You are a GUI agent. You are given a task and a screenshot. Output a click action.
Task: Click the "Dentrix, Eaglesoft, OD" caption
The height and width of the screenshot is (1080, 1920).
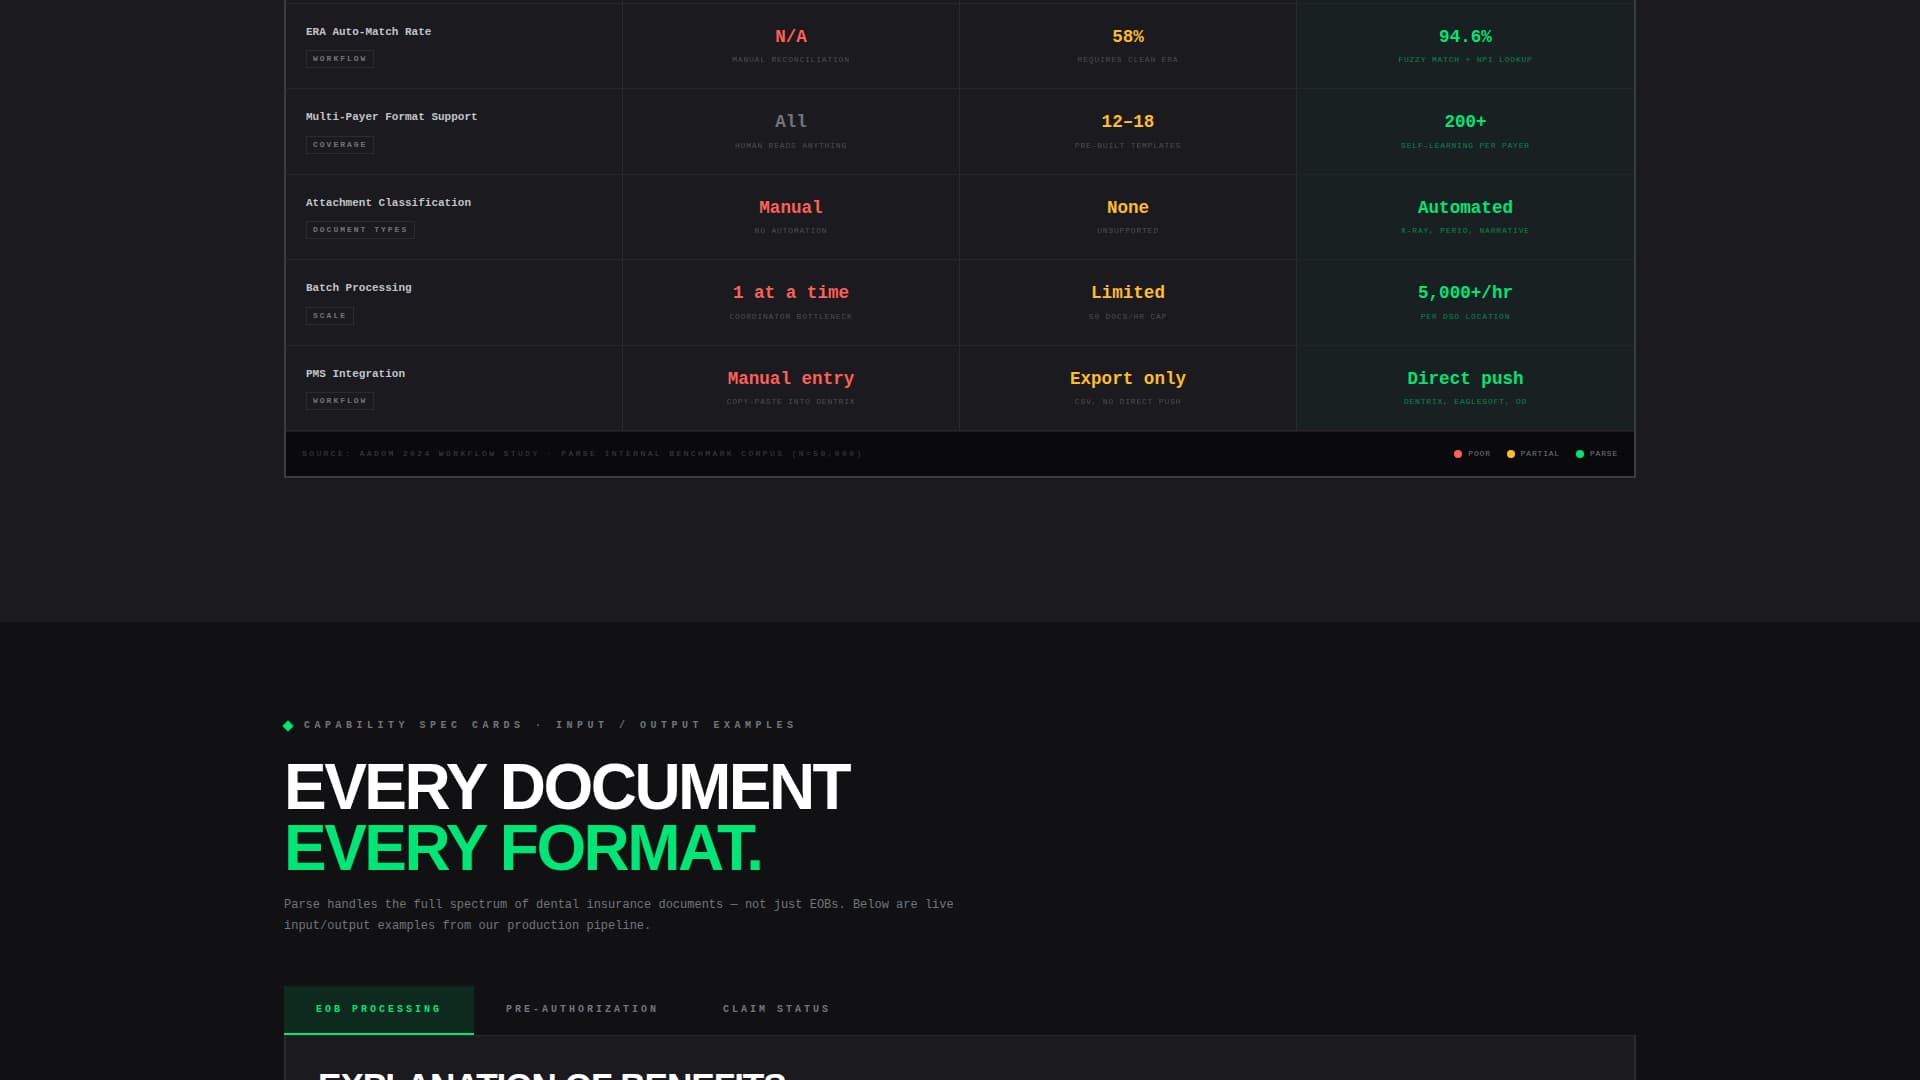click(1465, 402)
